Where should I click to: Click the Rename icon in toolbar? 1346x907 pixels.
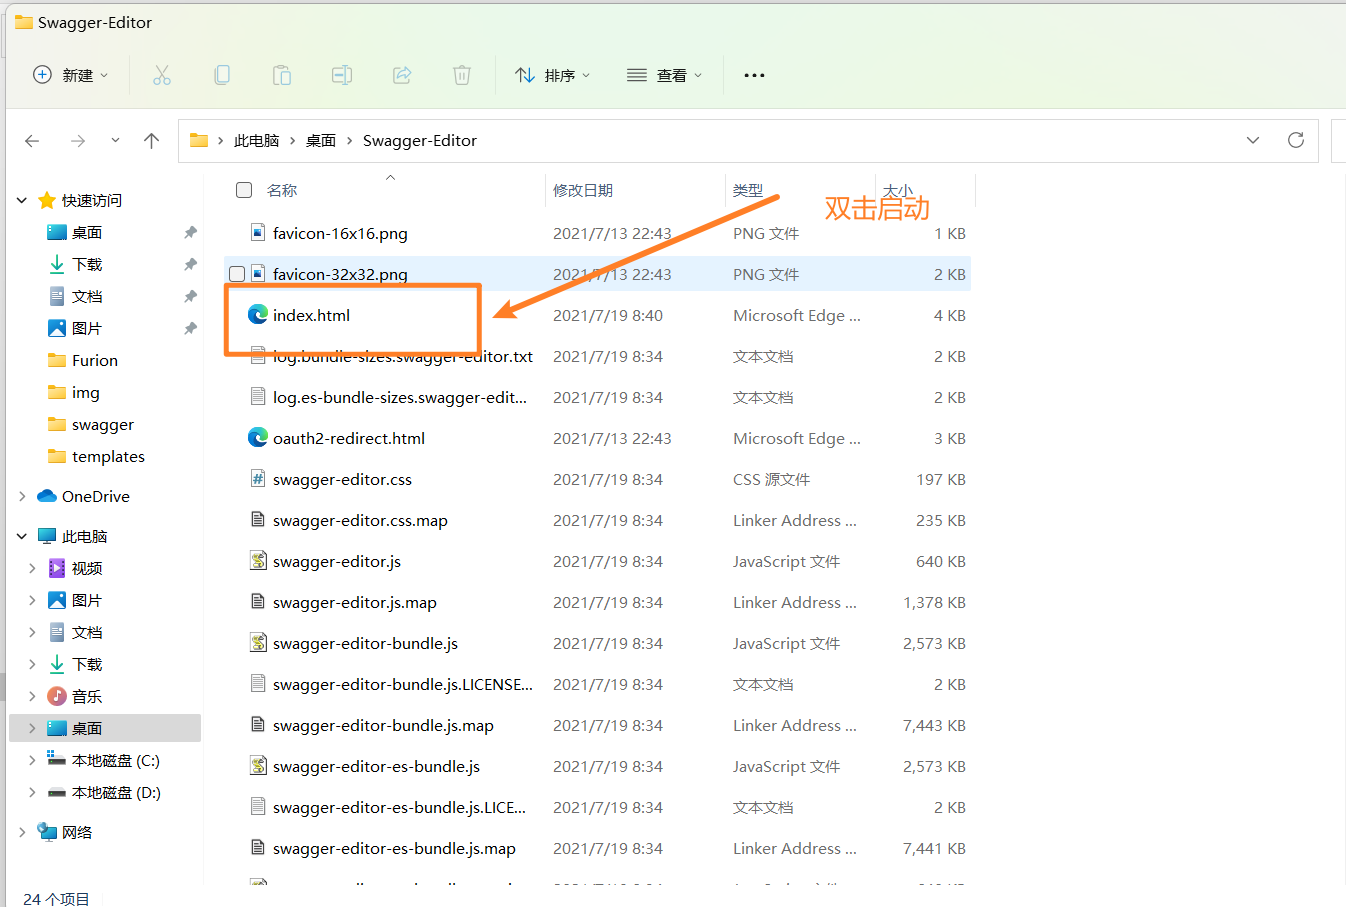pyautogui.click(x=342, y=75)
